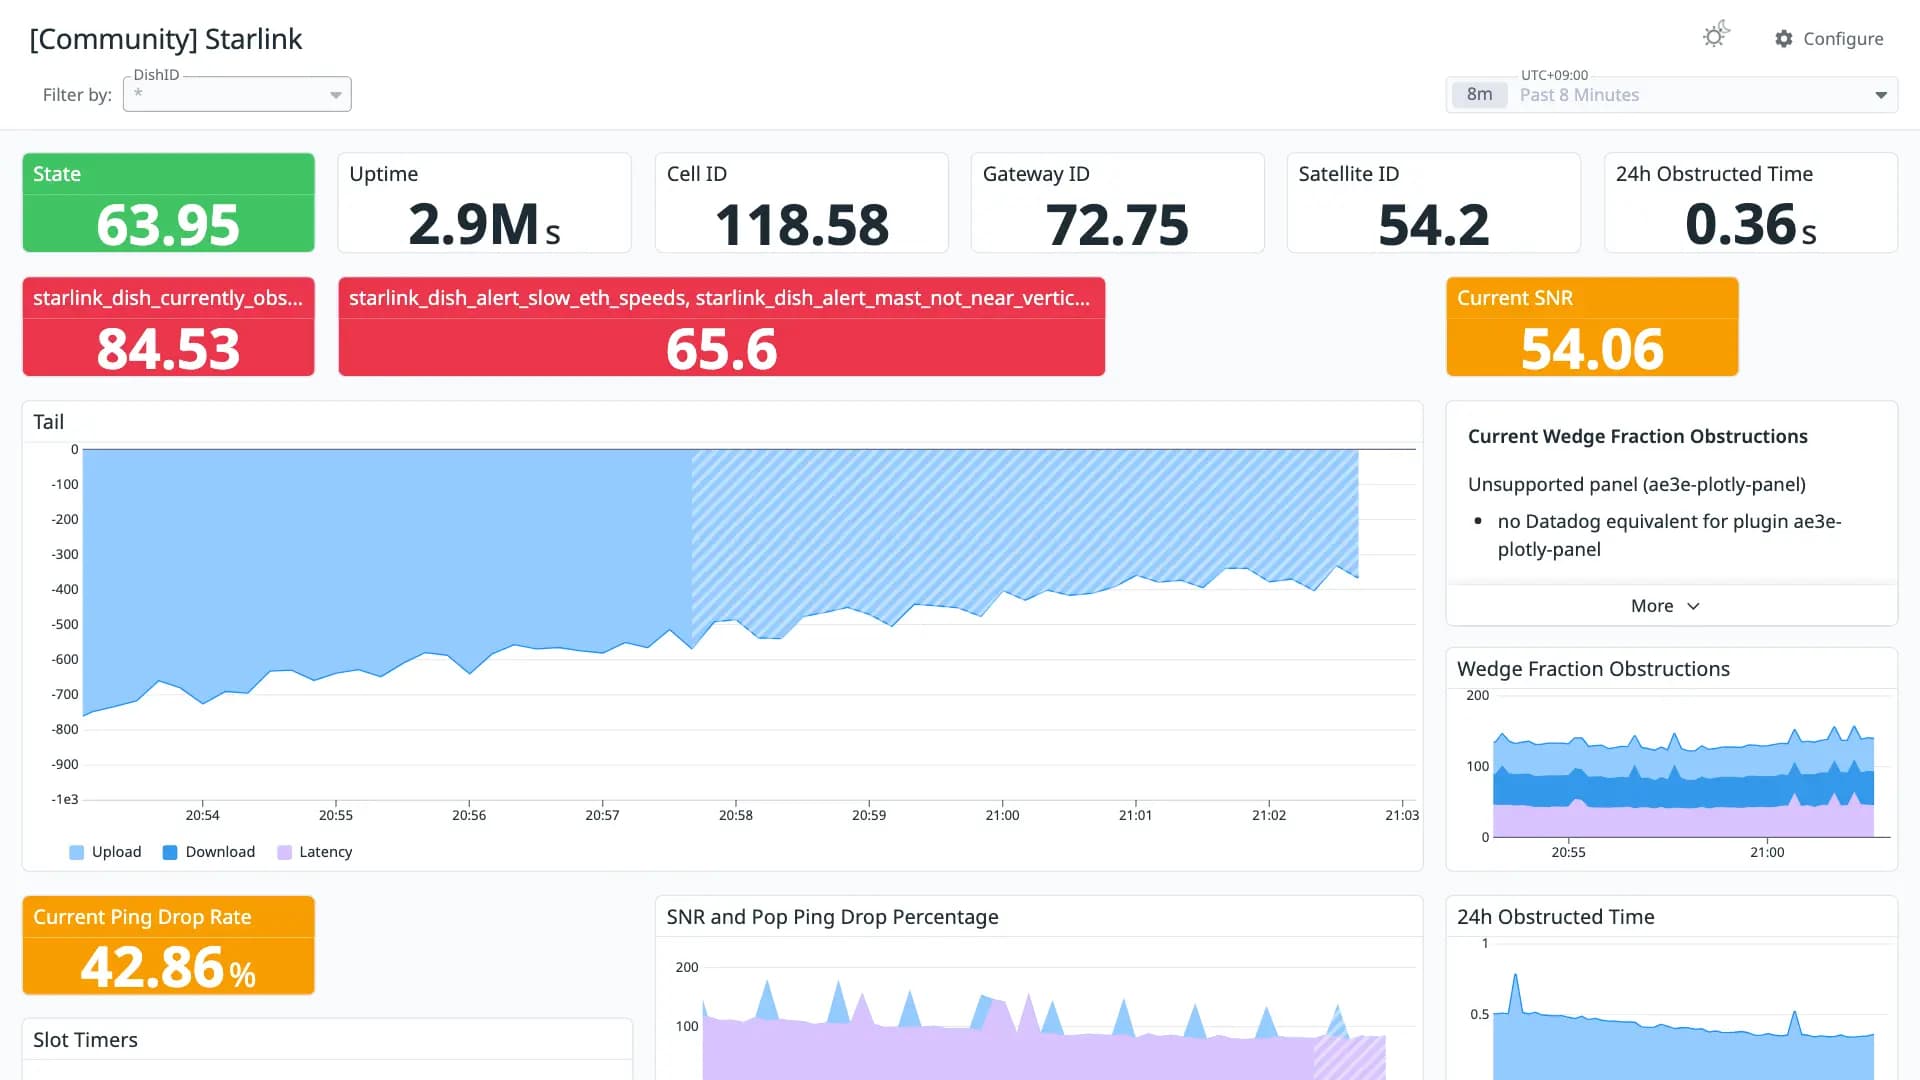This screenshot has height=1080, width=1920.
Task: Select the Uptime 2.9M s widget
Action: click(x=484, y=203)
